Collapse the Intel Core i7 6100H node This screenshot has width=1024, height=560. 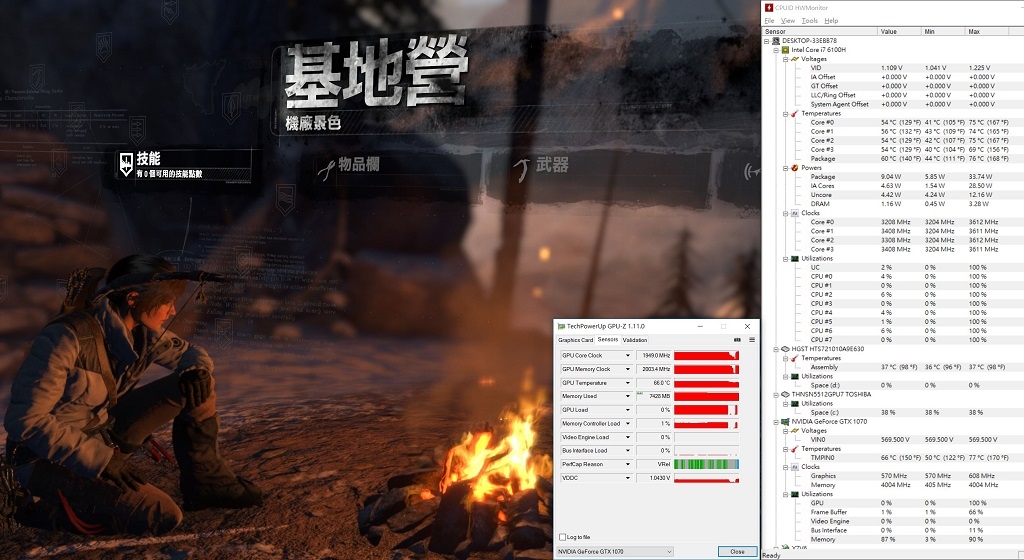776,50
